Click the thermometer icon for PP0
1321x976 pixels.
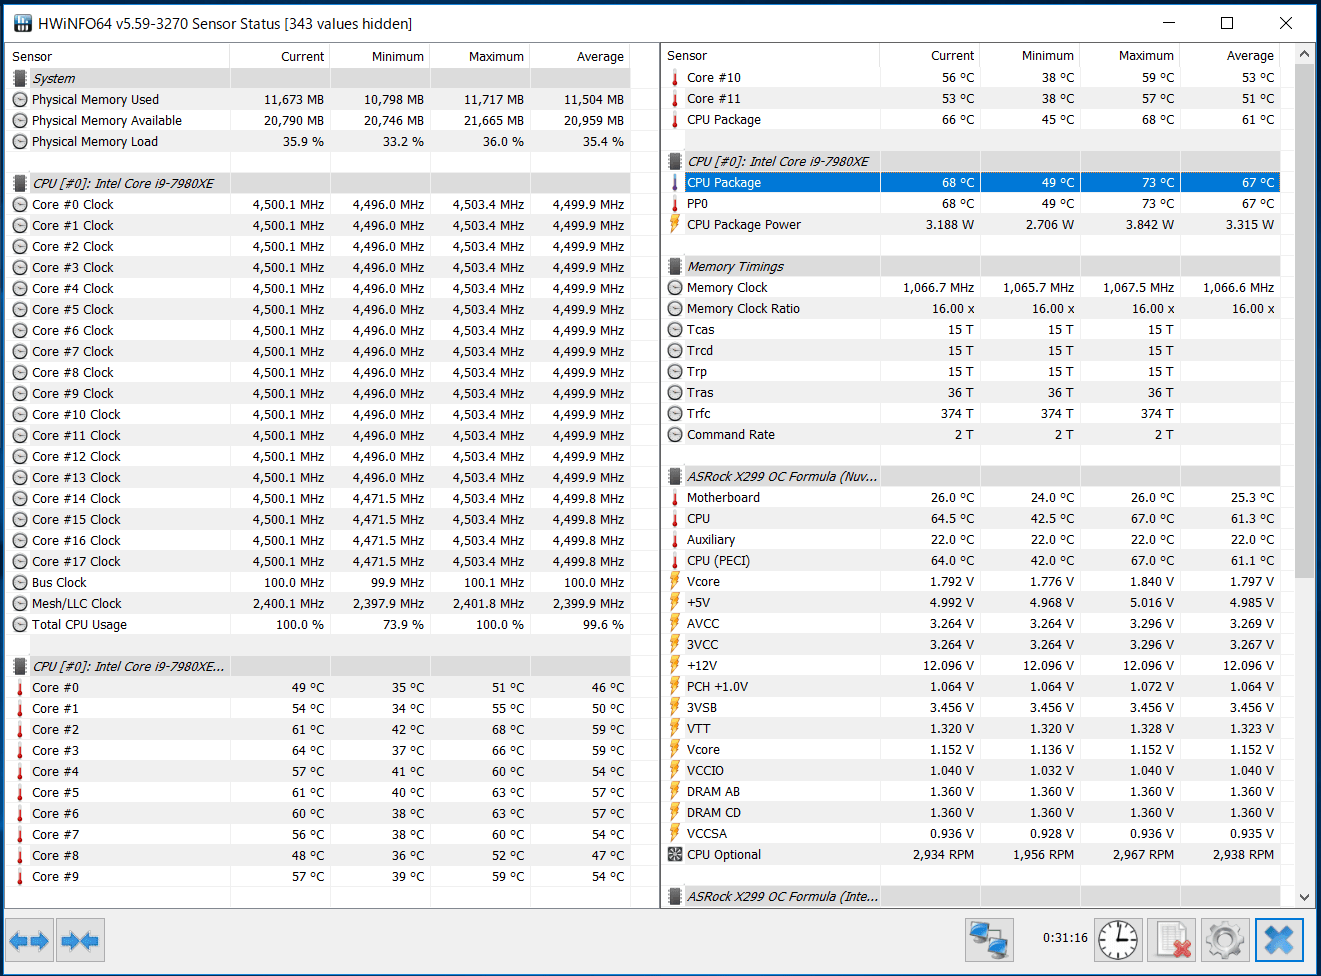(675, 203)
